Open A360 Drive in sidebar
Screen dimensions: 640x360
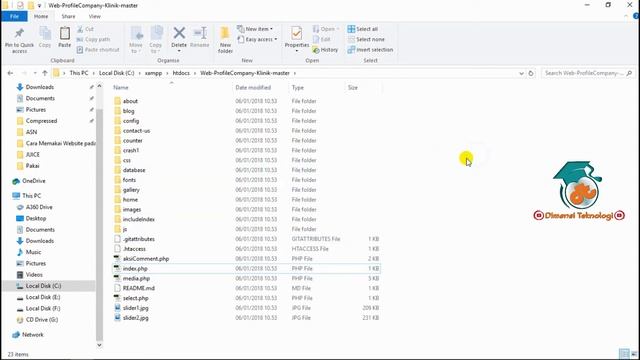pyautogui.click(x=39, y=207)
